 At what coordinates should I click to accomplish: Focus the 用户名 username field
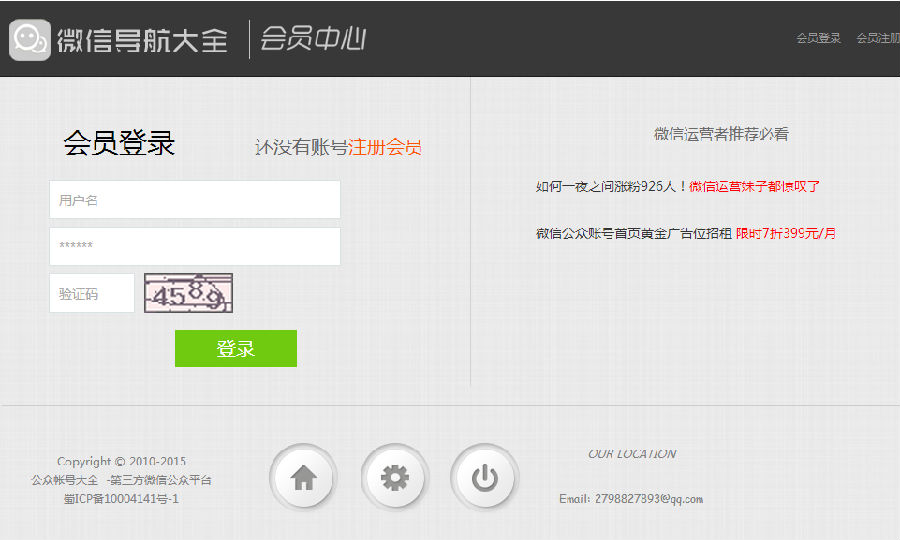pos(195,200)
